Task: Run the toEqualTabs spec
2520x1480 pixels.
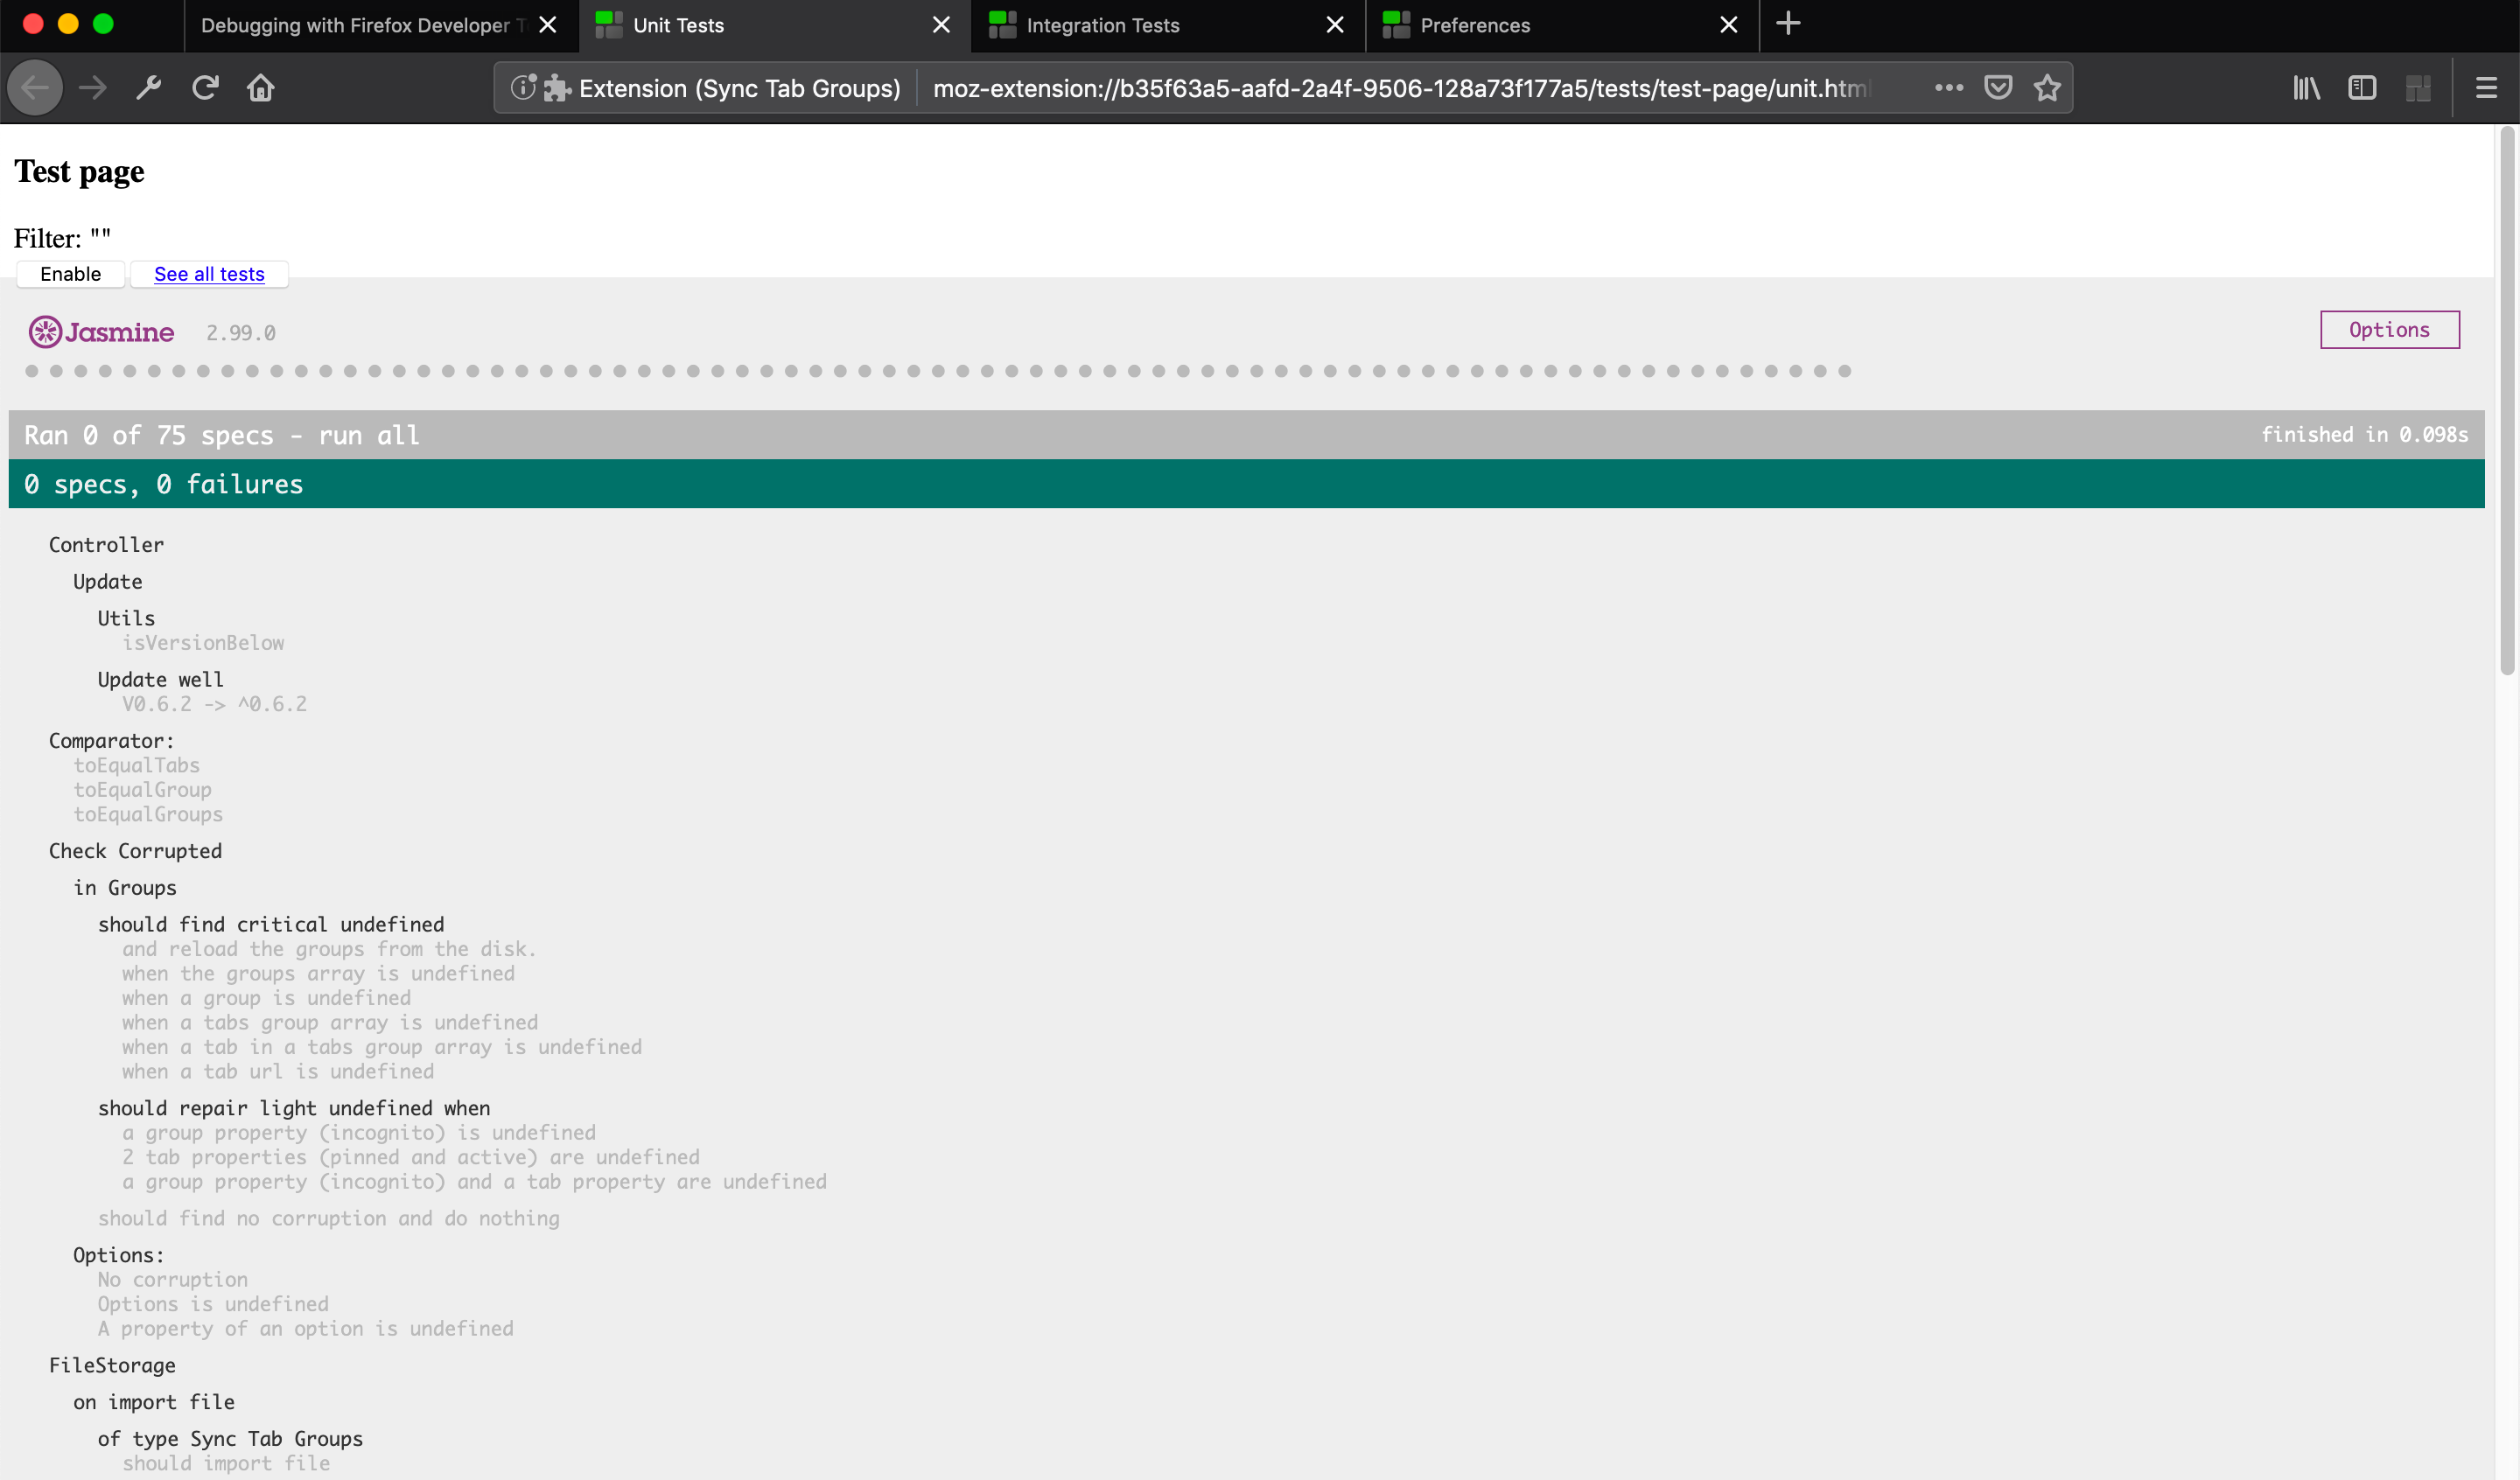Action: (x=136, y=765)
